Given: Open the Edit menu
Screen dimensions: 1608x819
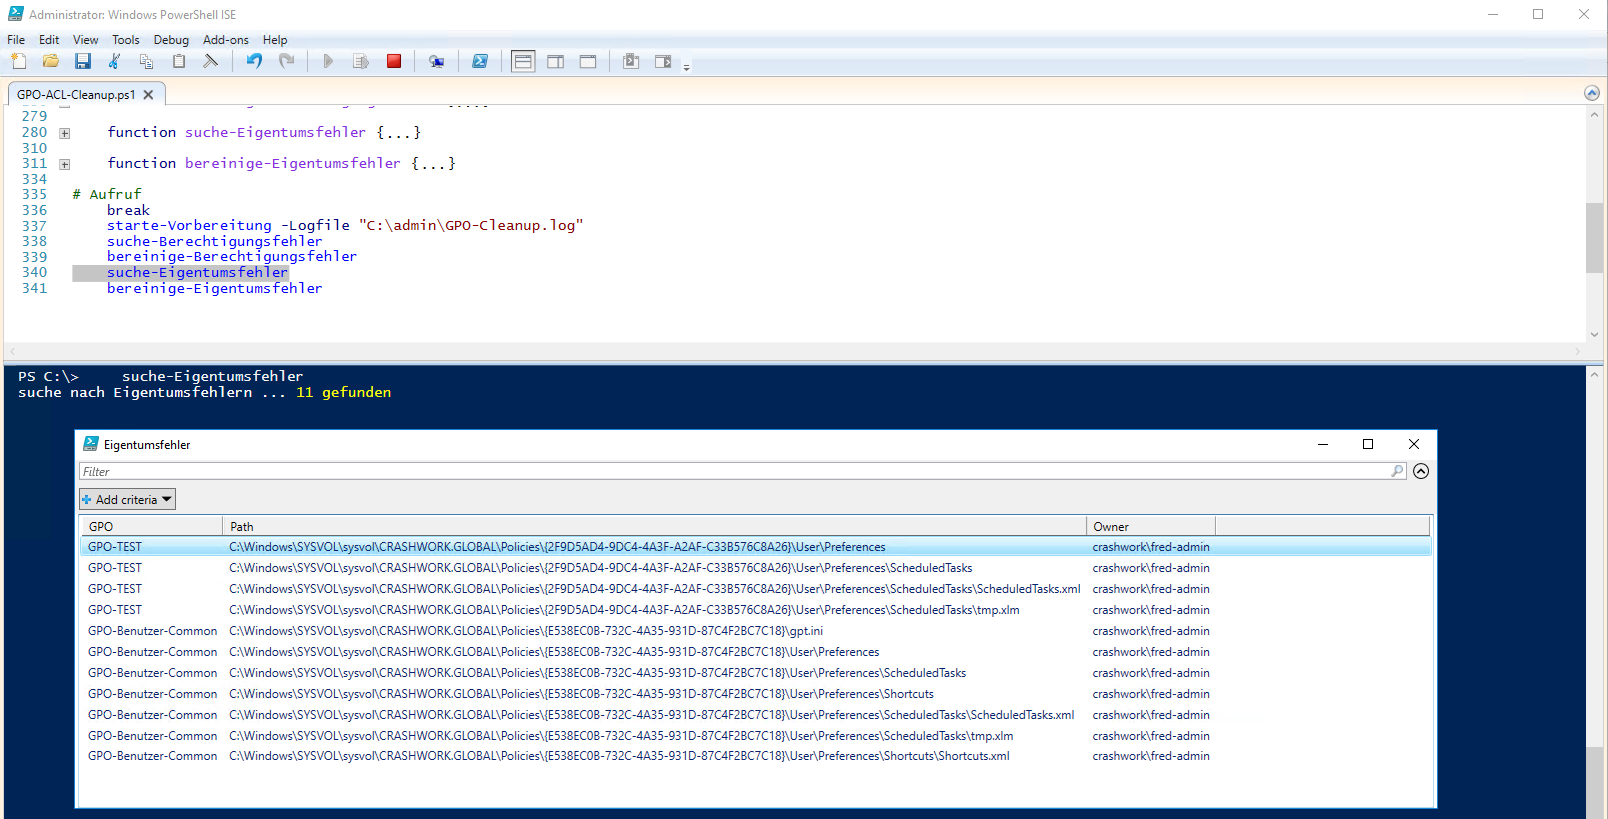Looking at the screenshot, I should (49, 40).
